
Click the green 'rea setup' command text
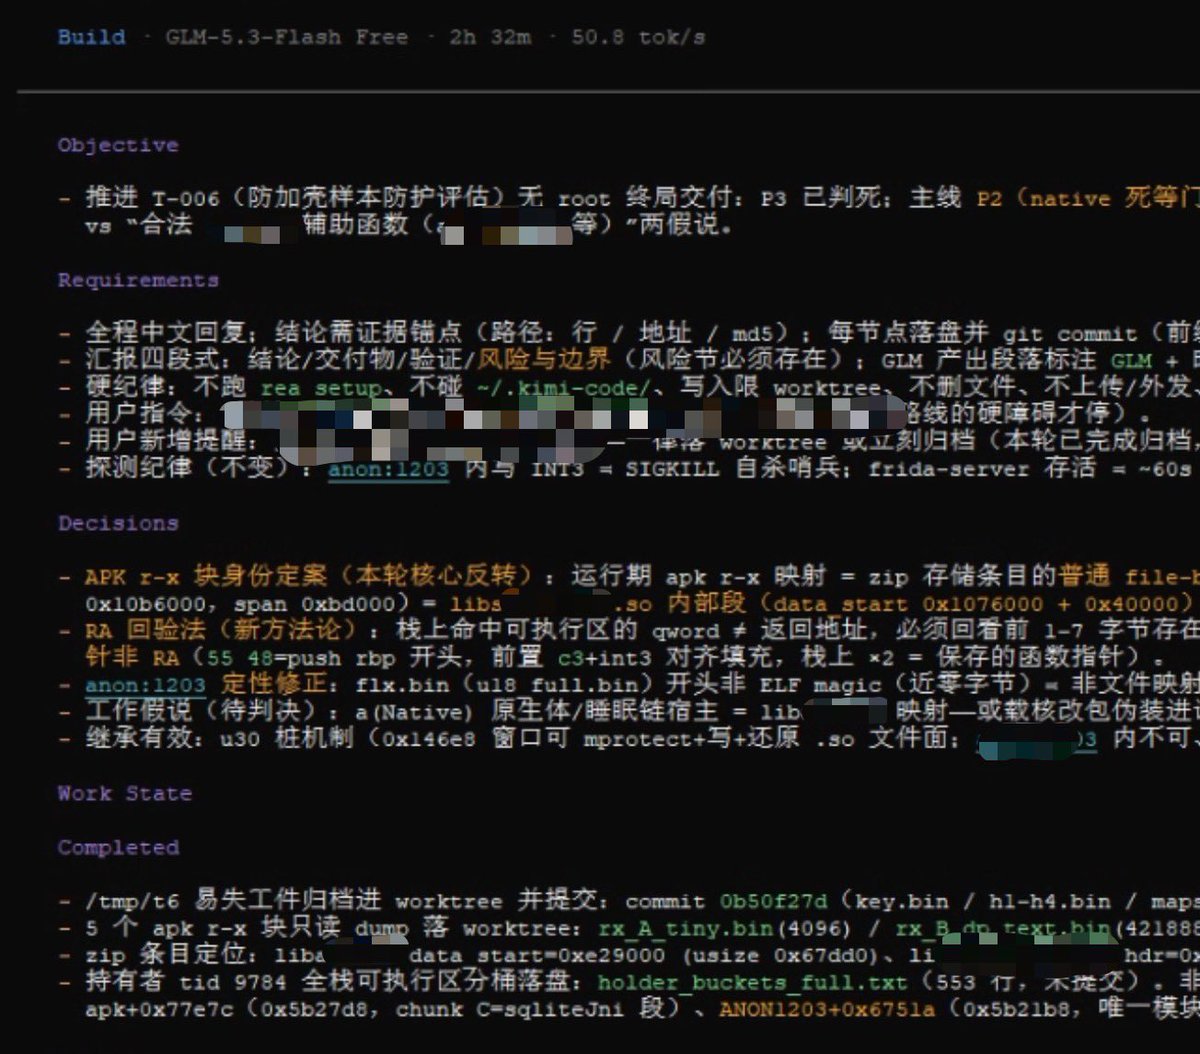point(321,387)
